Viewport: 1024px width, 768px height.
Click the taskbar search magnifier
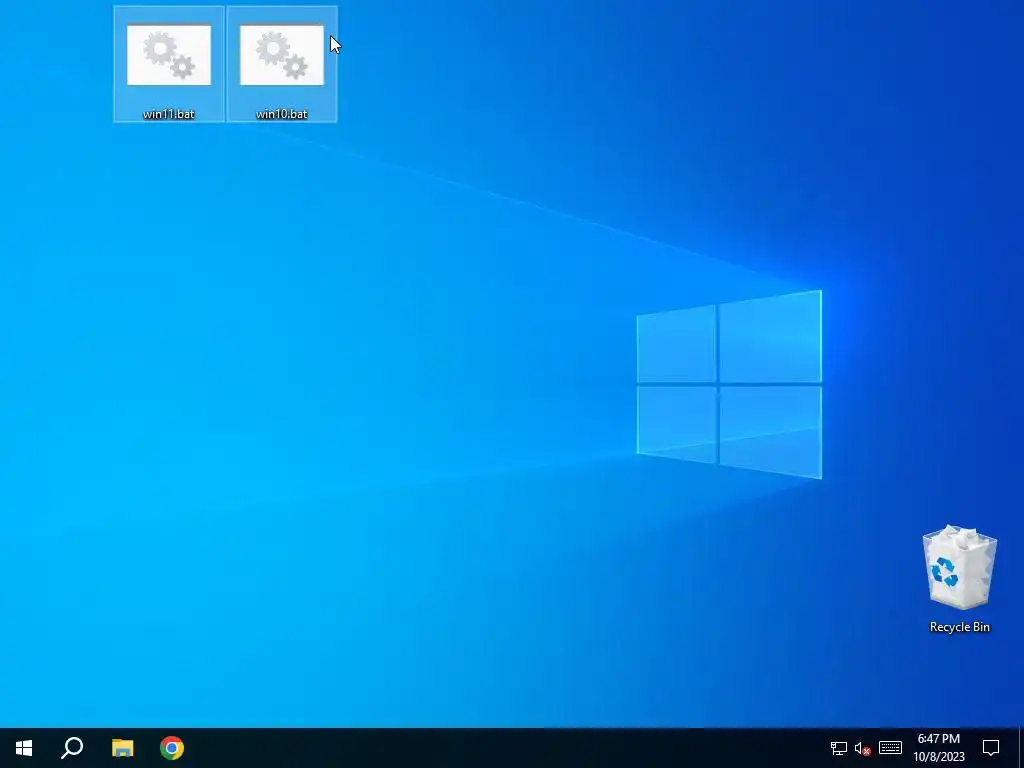[x=72, y=748]
